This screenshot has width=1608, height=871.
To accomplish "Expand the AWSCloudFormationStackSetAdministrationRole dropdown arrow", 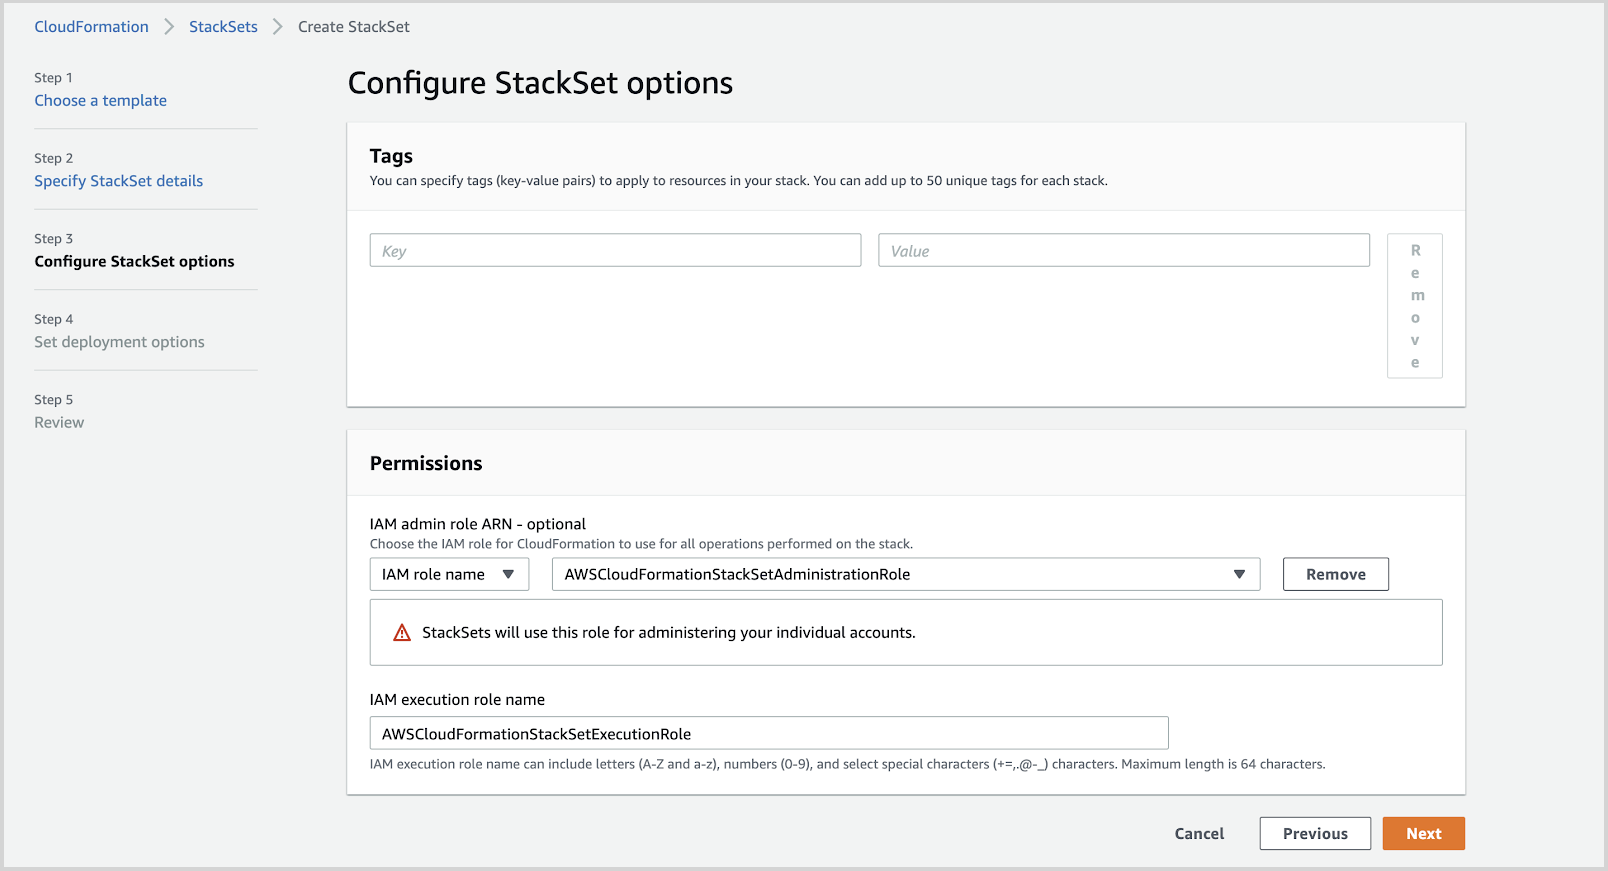I will (x=1240, y=574).
